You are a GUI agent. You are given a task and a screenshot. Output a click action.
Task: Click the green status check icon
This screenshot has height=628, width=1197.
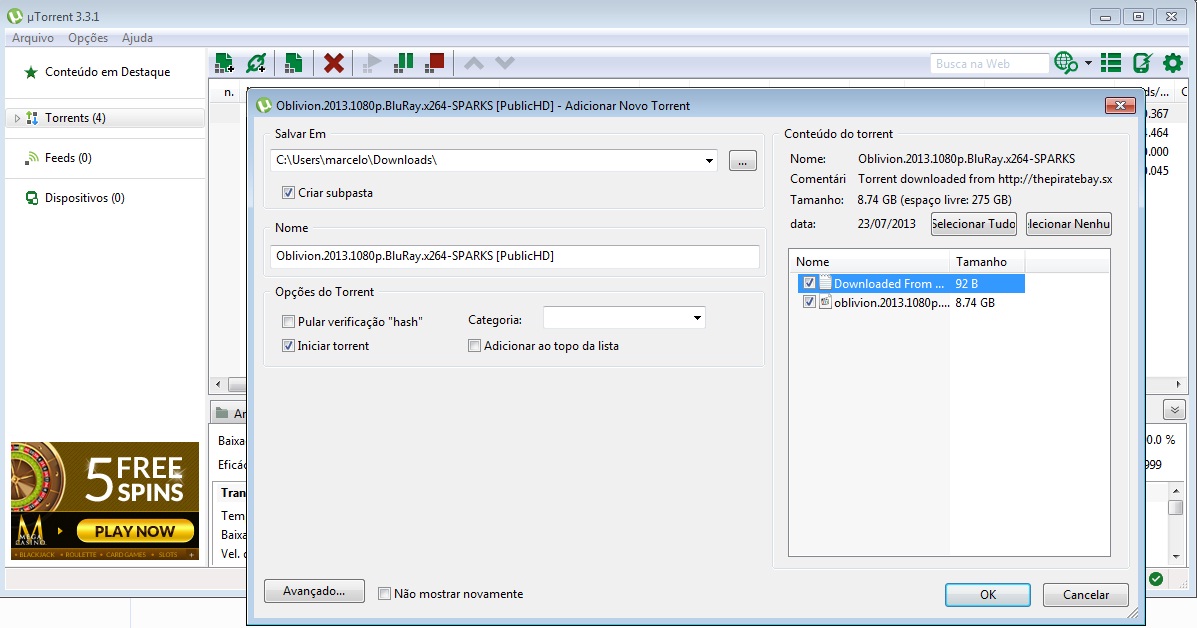pos(1156,579)
